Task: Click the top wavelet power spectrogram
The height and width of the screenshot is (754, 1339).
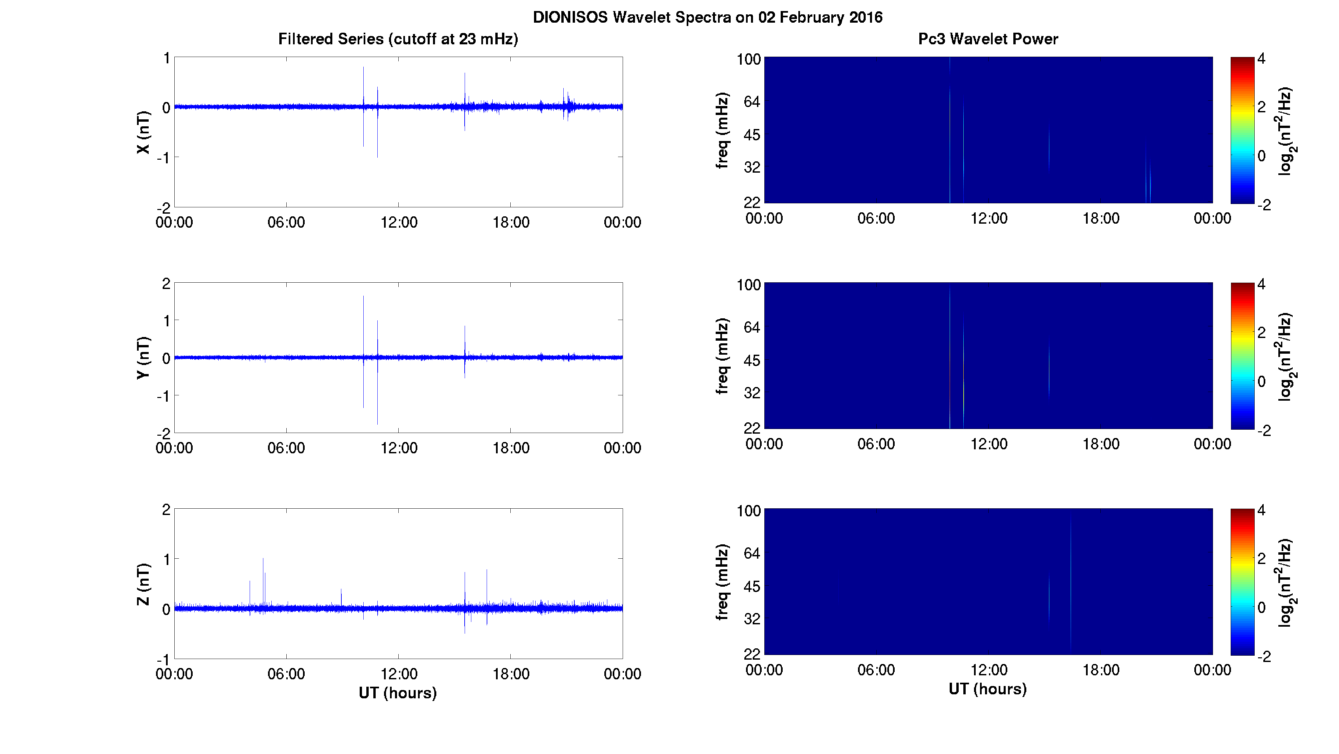Action: coord(988,131)
